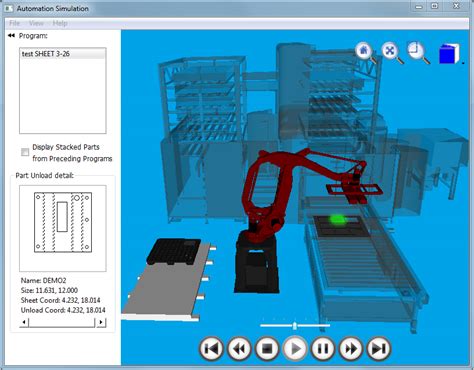
Task: Open the File menu
Action: point(14,23)
